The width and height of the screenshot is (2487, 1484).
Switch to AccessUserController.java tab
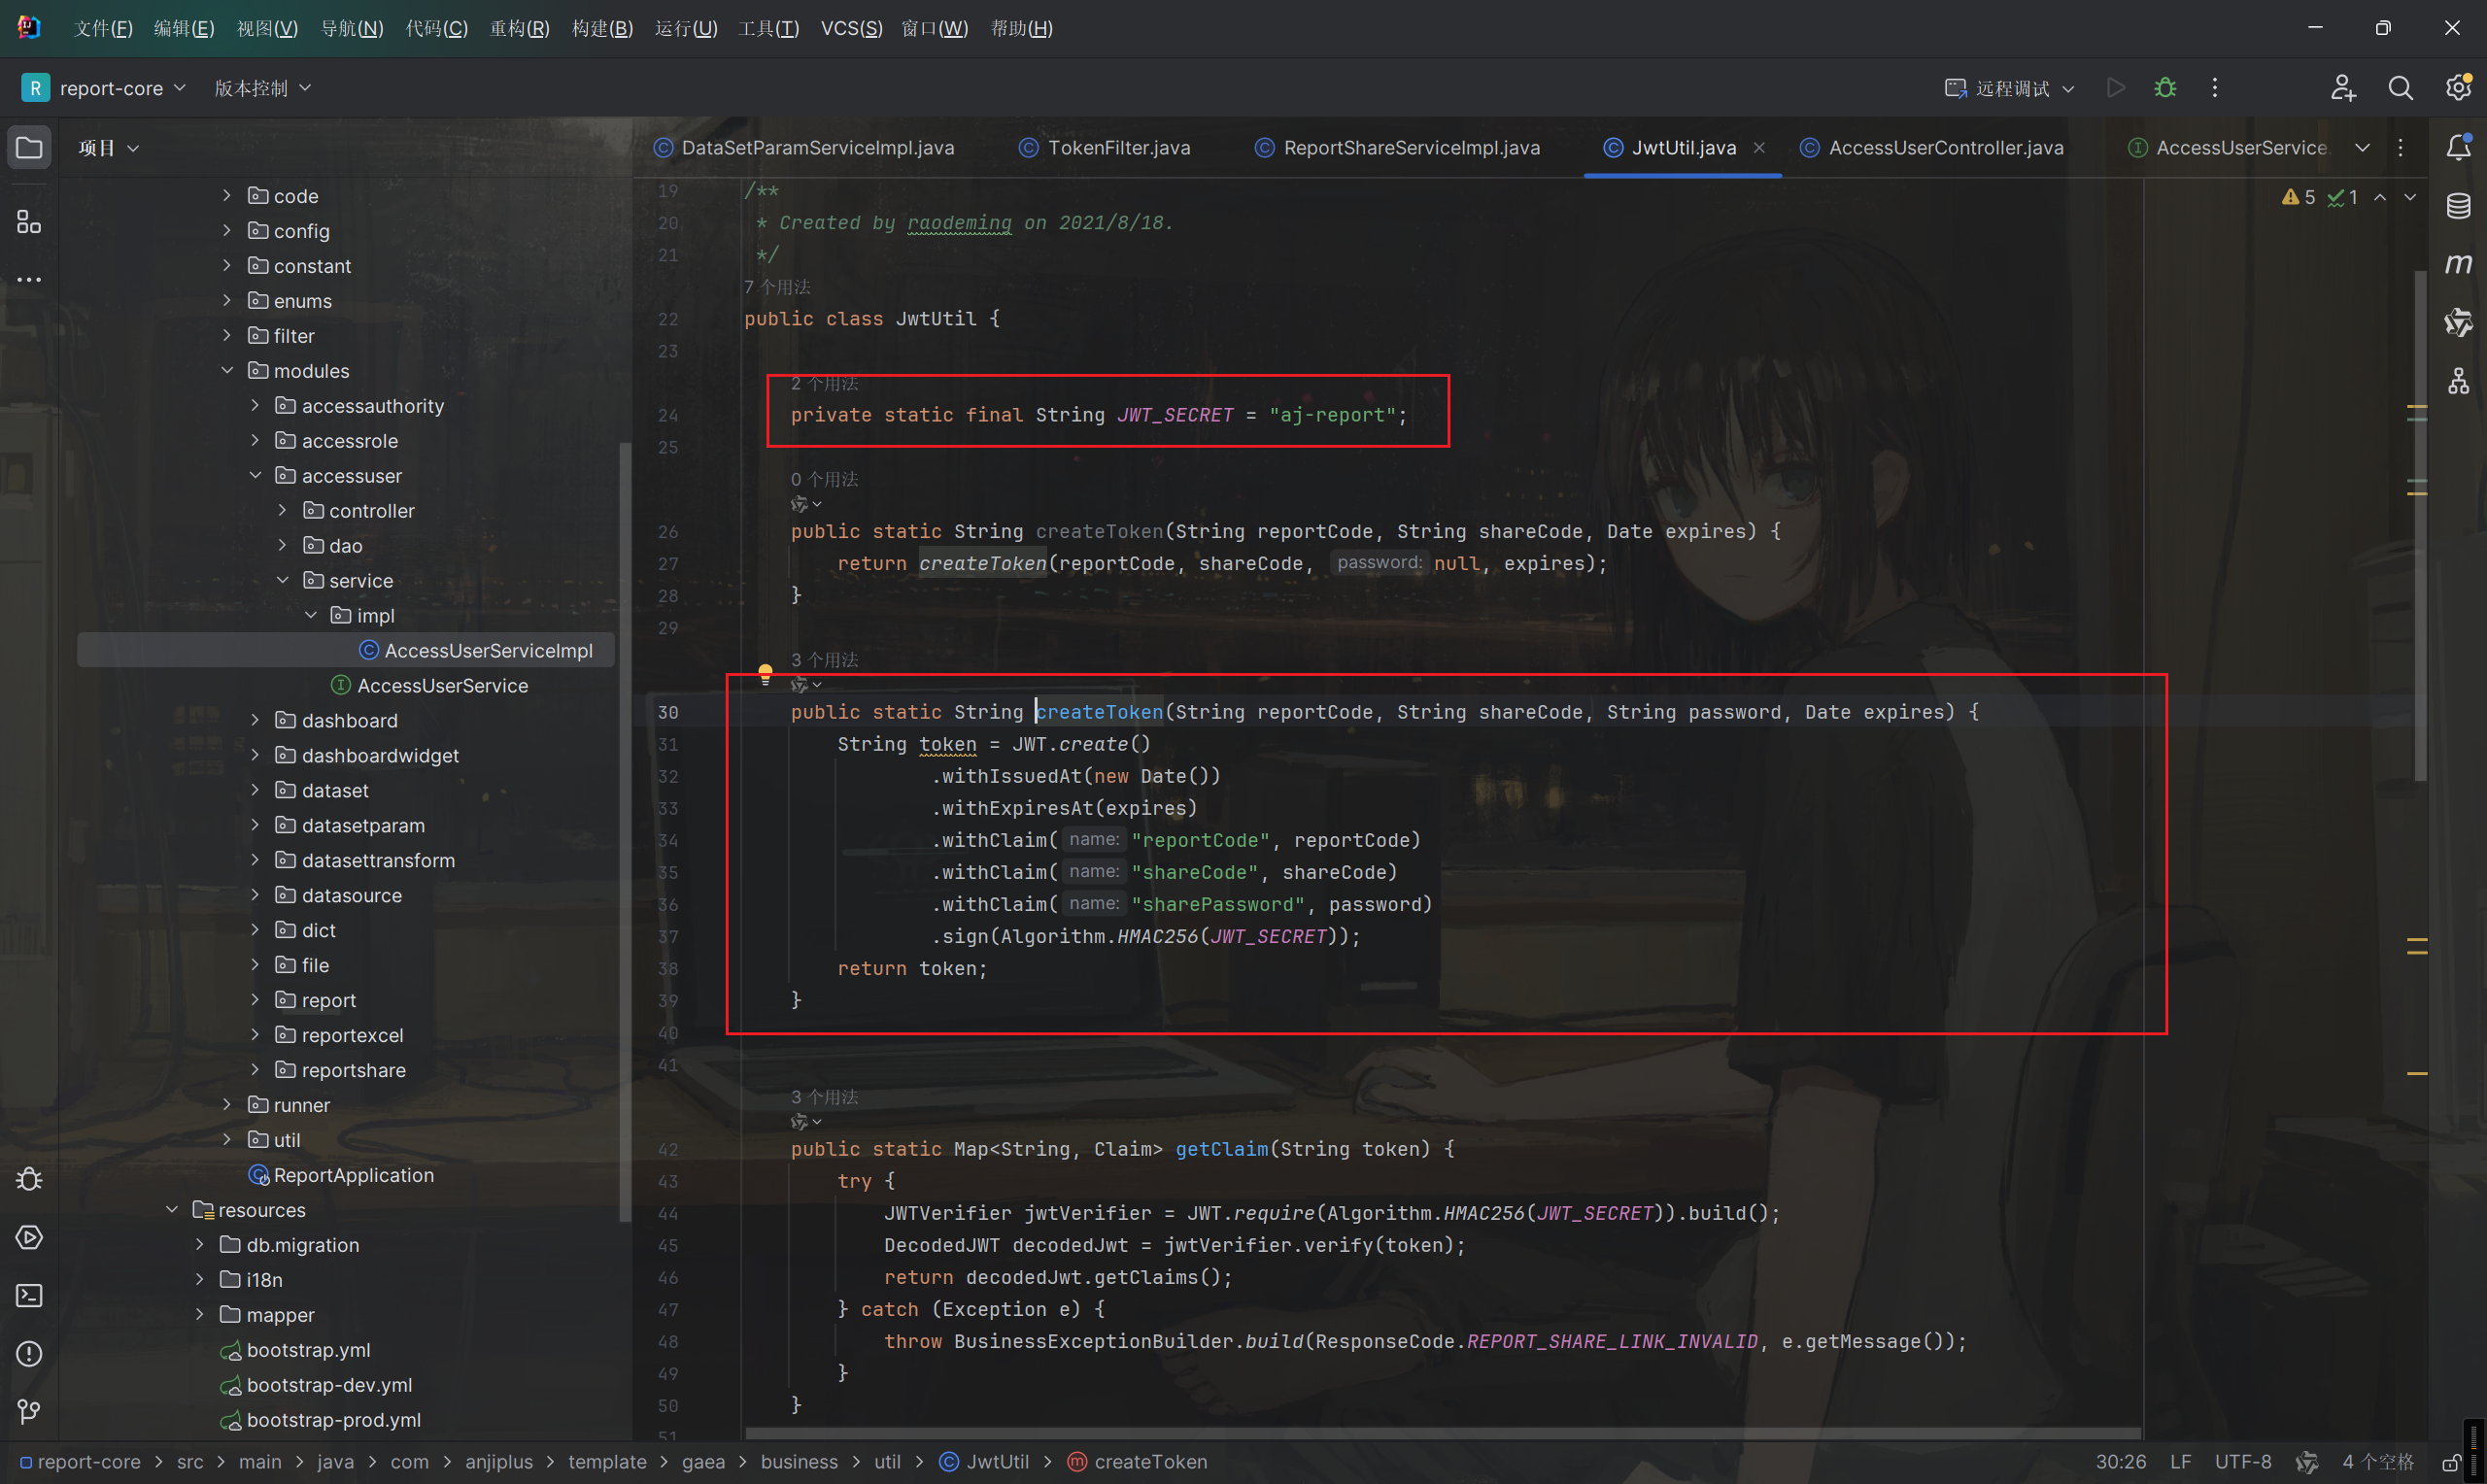(1932, 148)
